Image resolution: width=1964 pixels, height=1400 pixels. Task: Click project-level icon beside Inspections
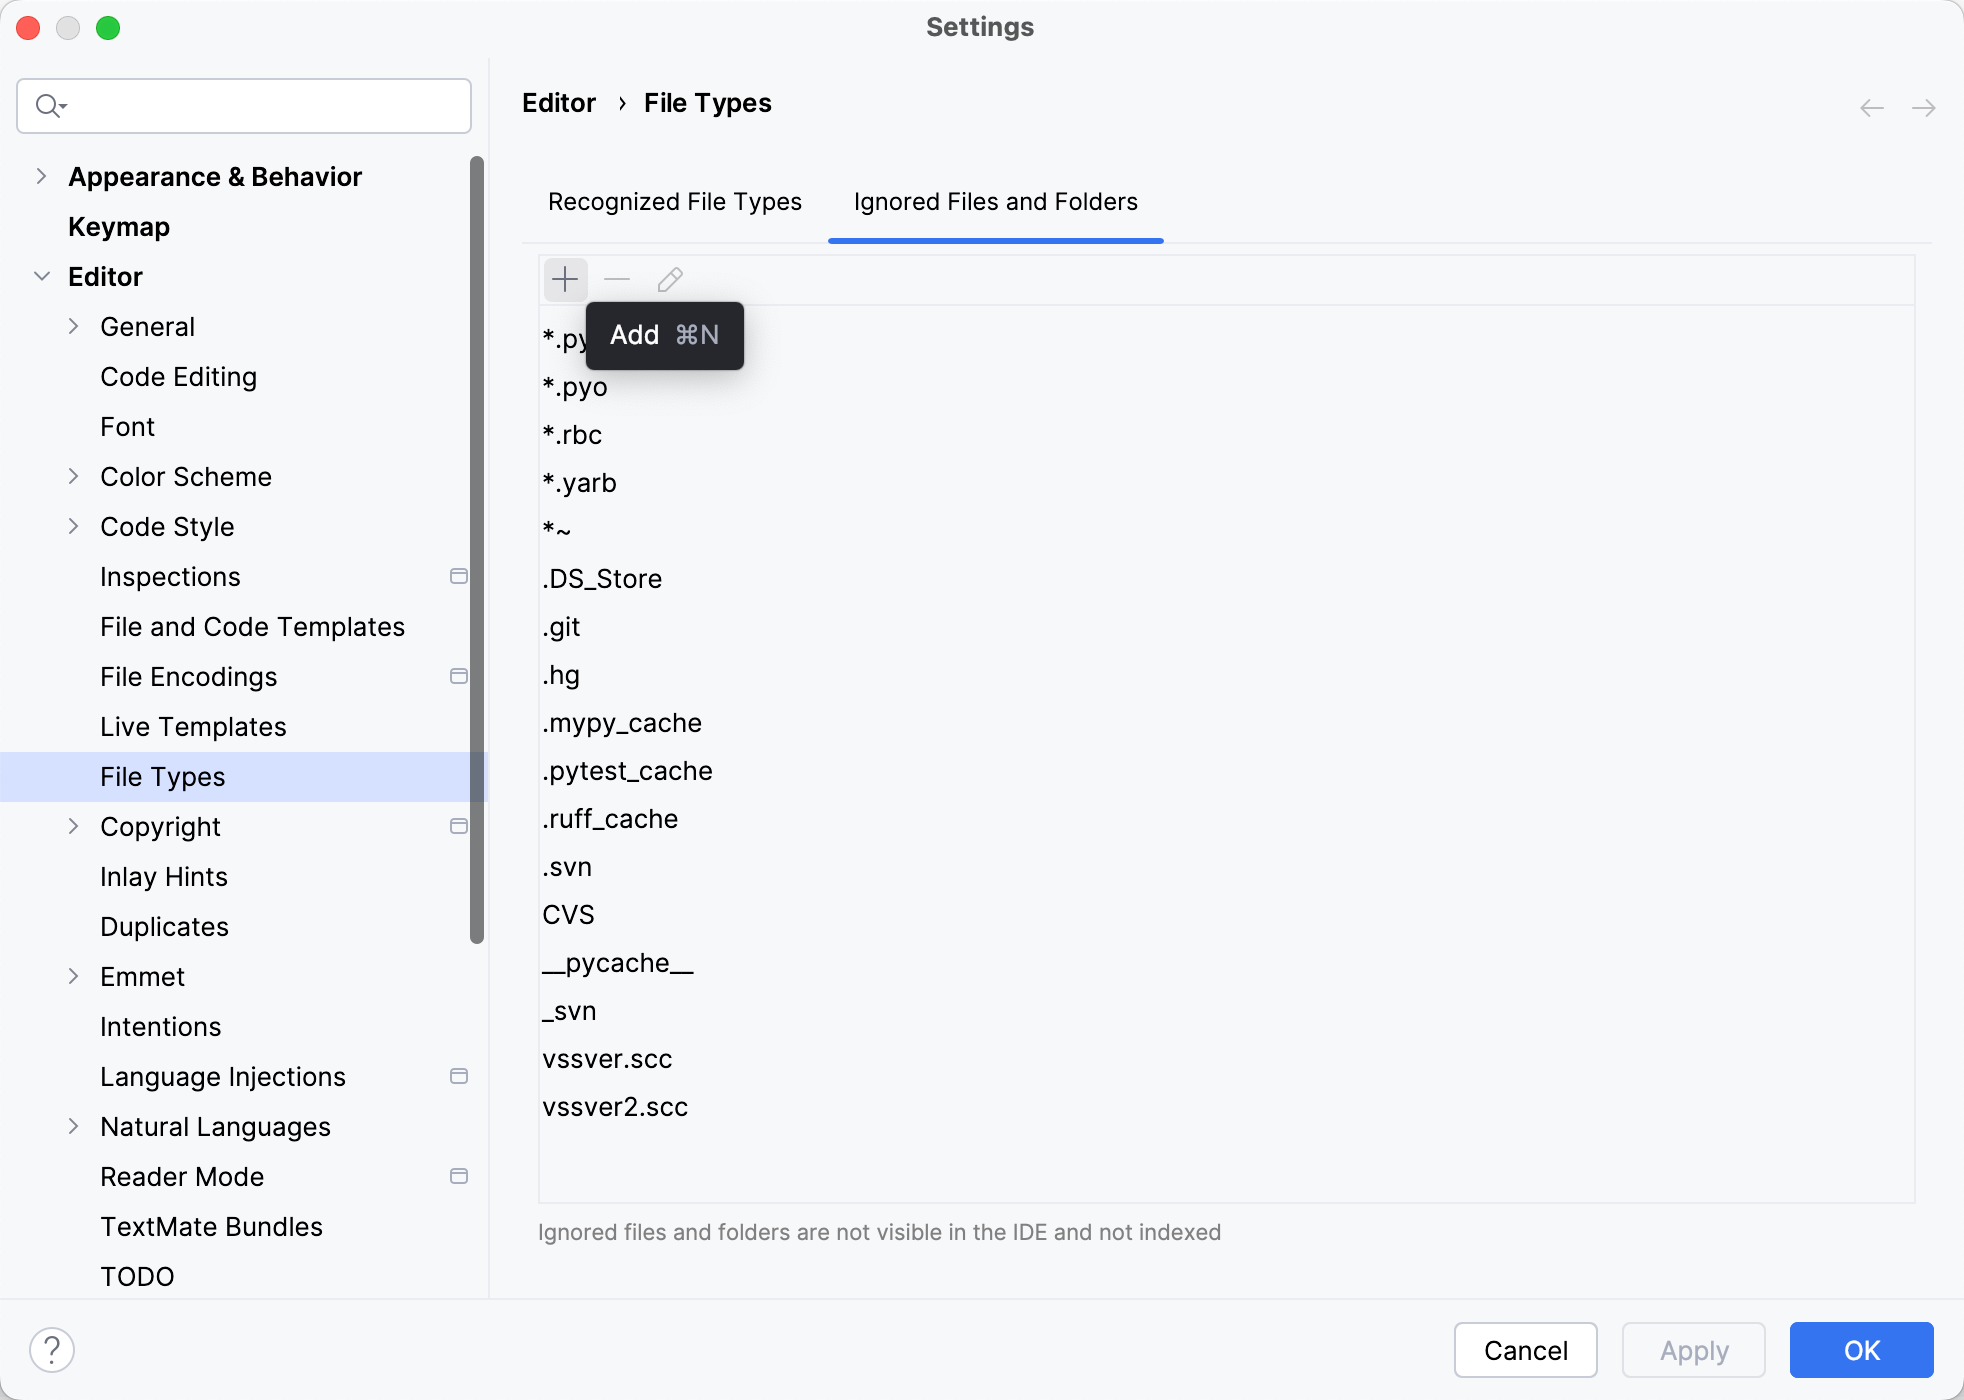point(459,576)
